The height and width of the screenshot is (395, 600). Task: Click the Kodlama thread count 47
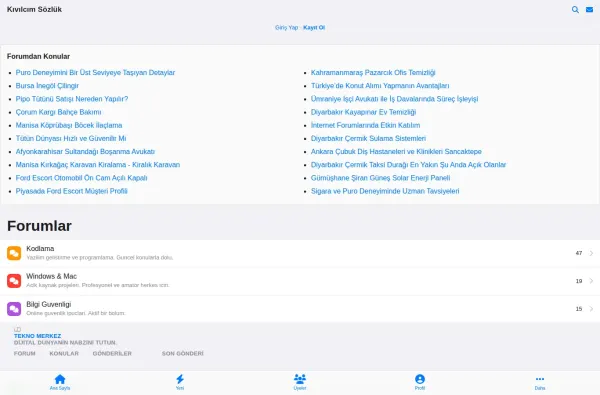pyautogui.click(x=579, y=253)
